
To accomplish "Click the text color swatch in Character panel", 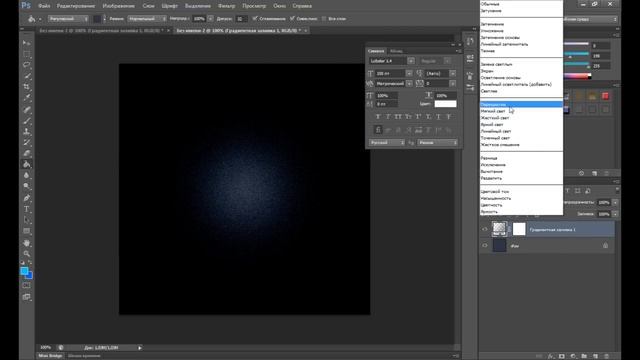I will pos(445,104).
